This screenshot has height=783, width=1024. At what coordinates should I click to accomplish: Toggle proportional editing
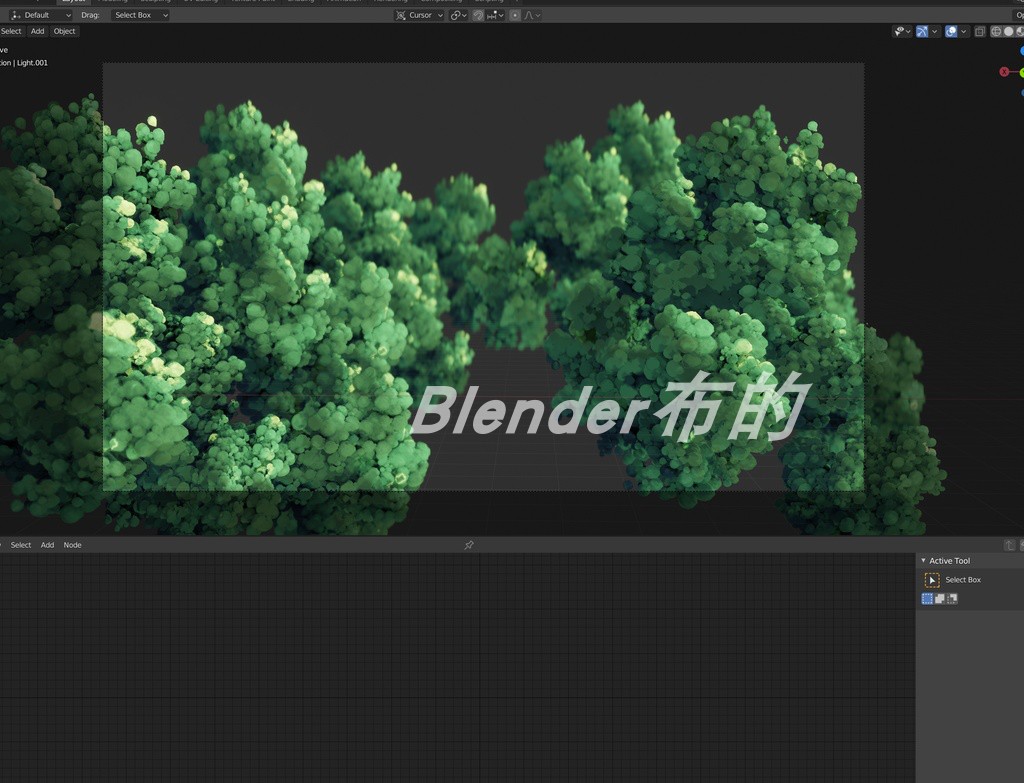click(x=515, y=15)
